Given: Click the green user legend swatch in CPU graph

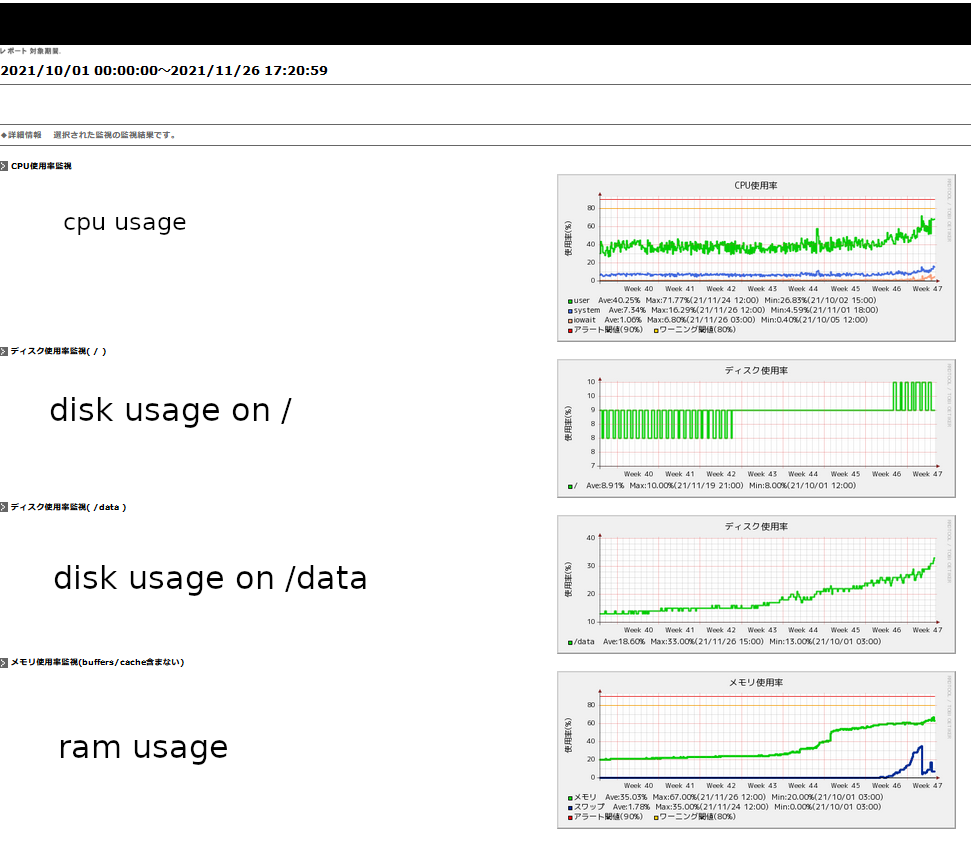Looking at the screenshot, I should (570, 301).
